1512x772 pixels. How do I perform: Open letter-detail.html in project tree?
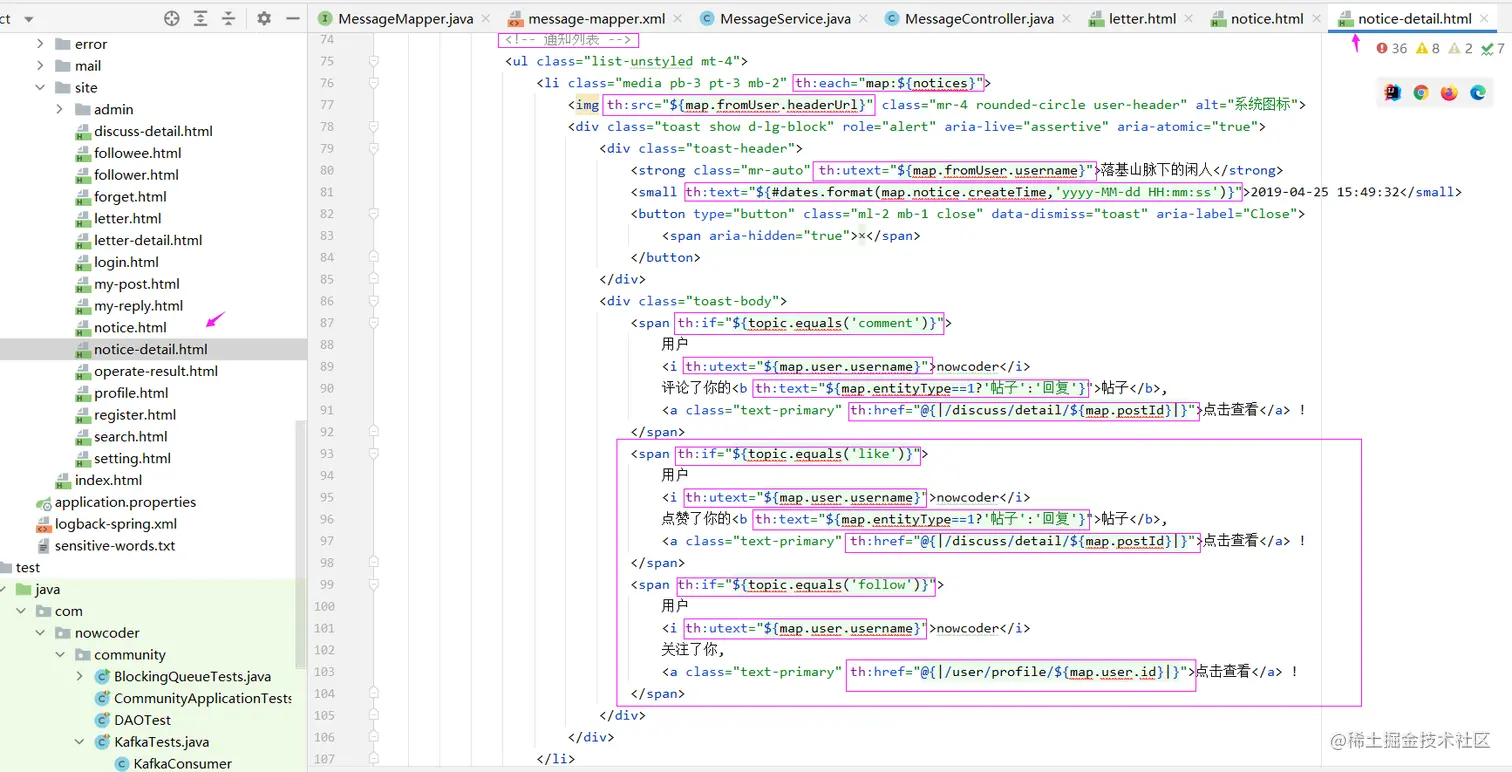pos(148,240)
